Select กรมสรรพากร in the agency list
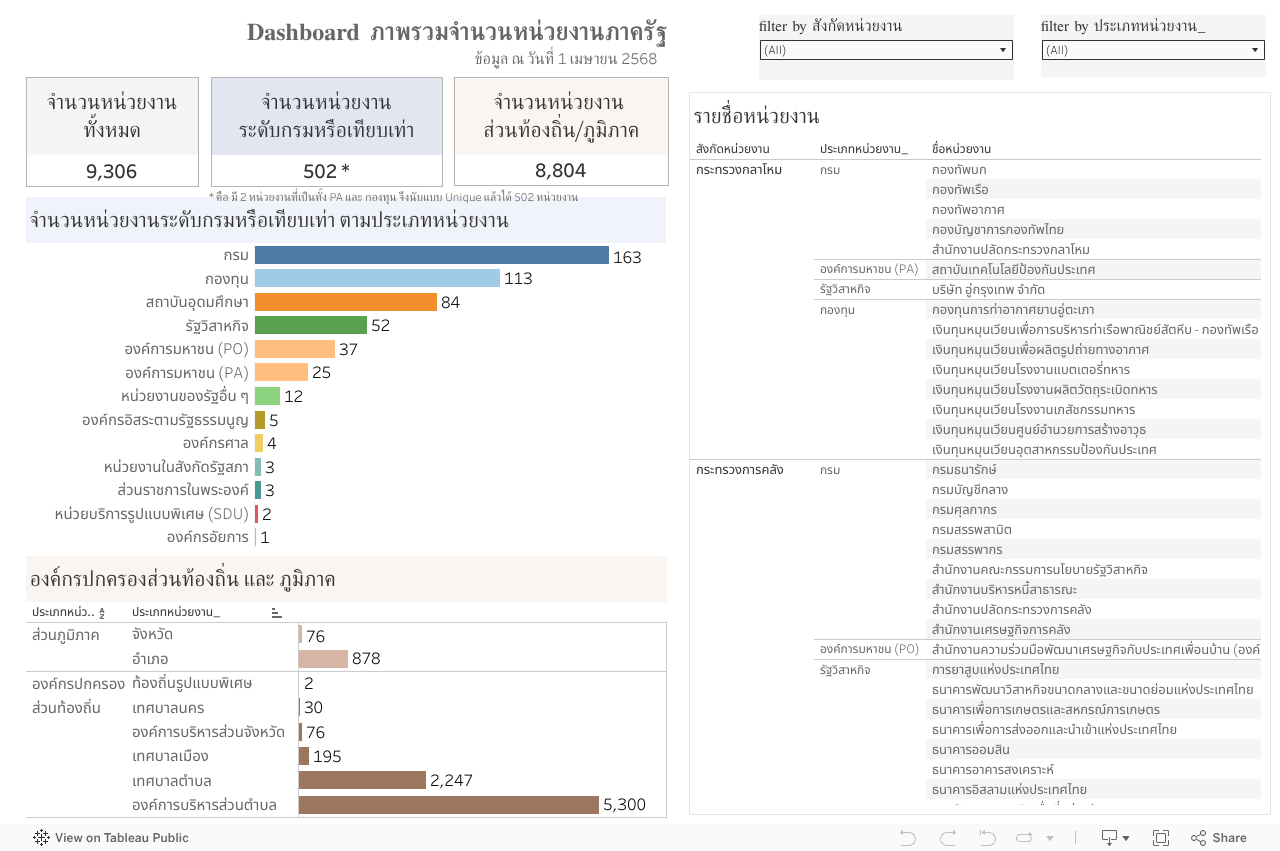Image resolution: width=1280 pixels, height=851 pixels. coord(966,550)
